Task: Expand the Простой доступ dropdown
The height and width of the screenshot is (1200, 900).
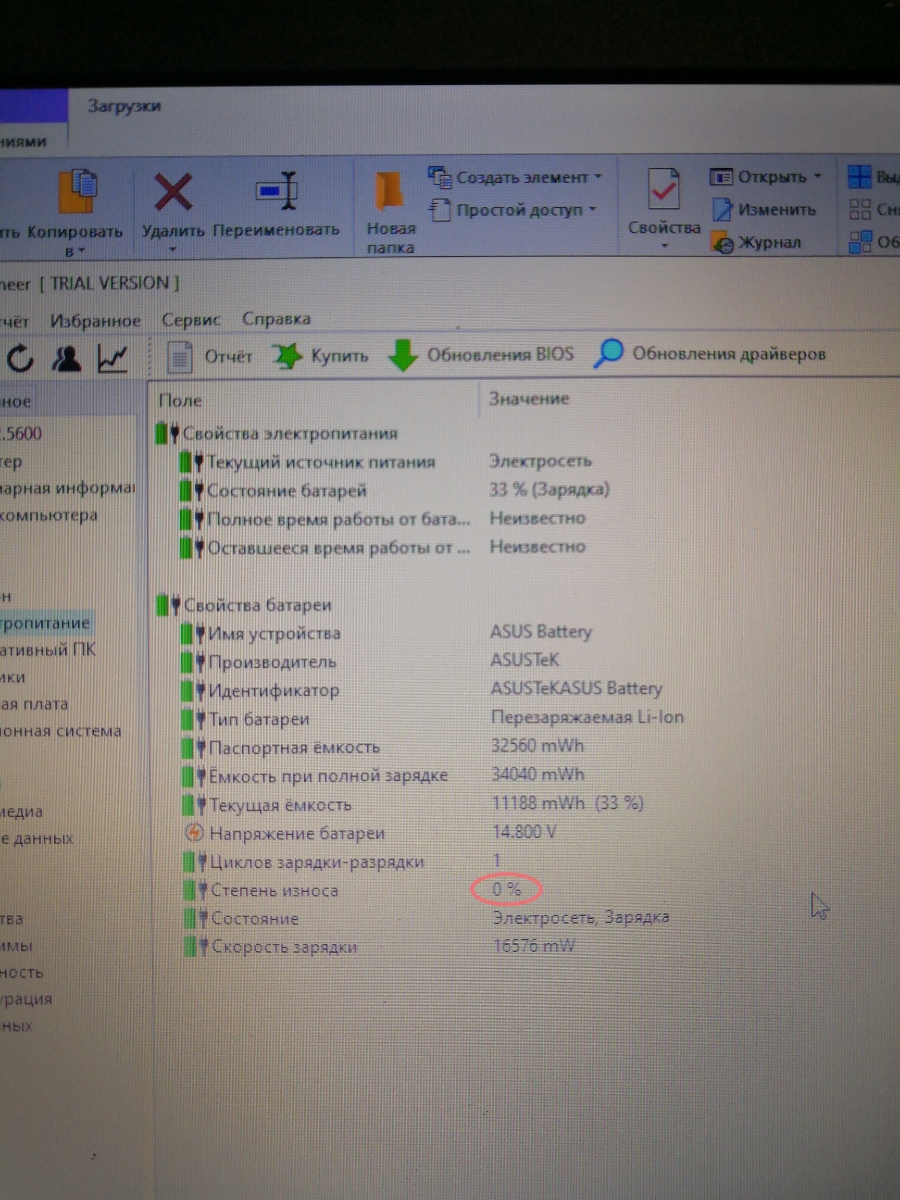Action: (592, 210)
